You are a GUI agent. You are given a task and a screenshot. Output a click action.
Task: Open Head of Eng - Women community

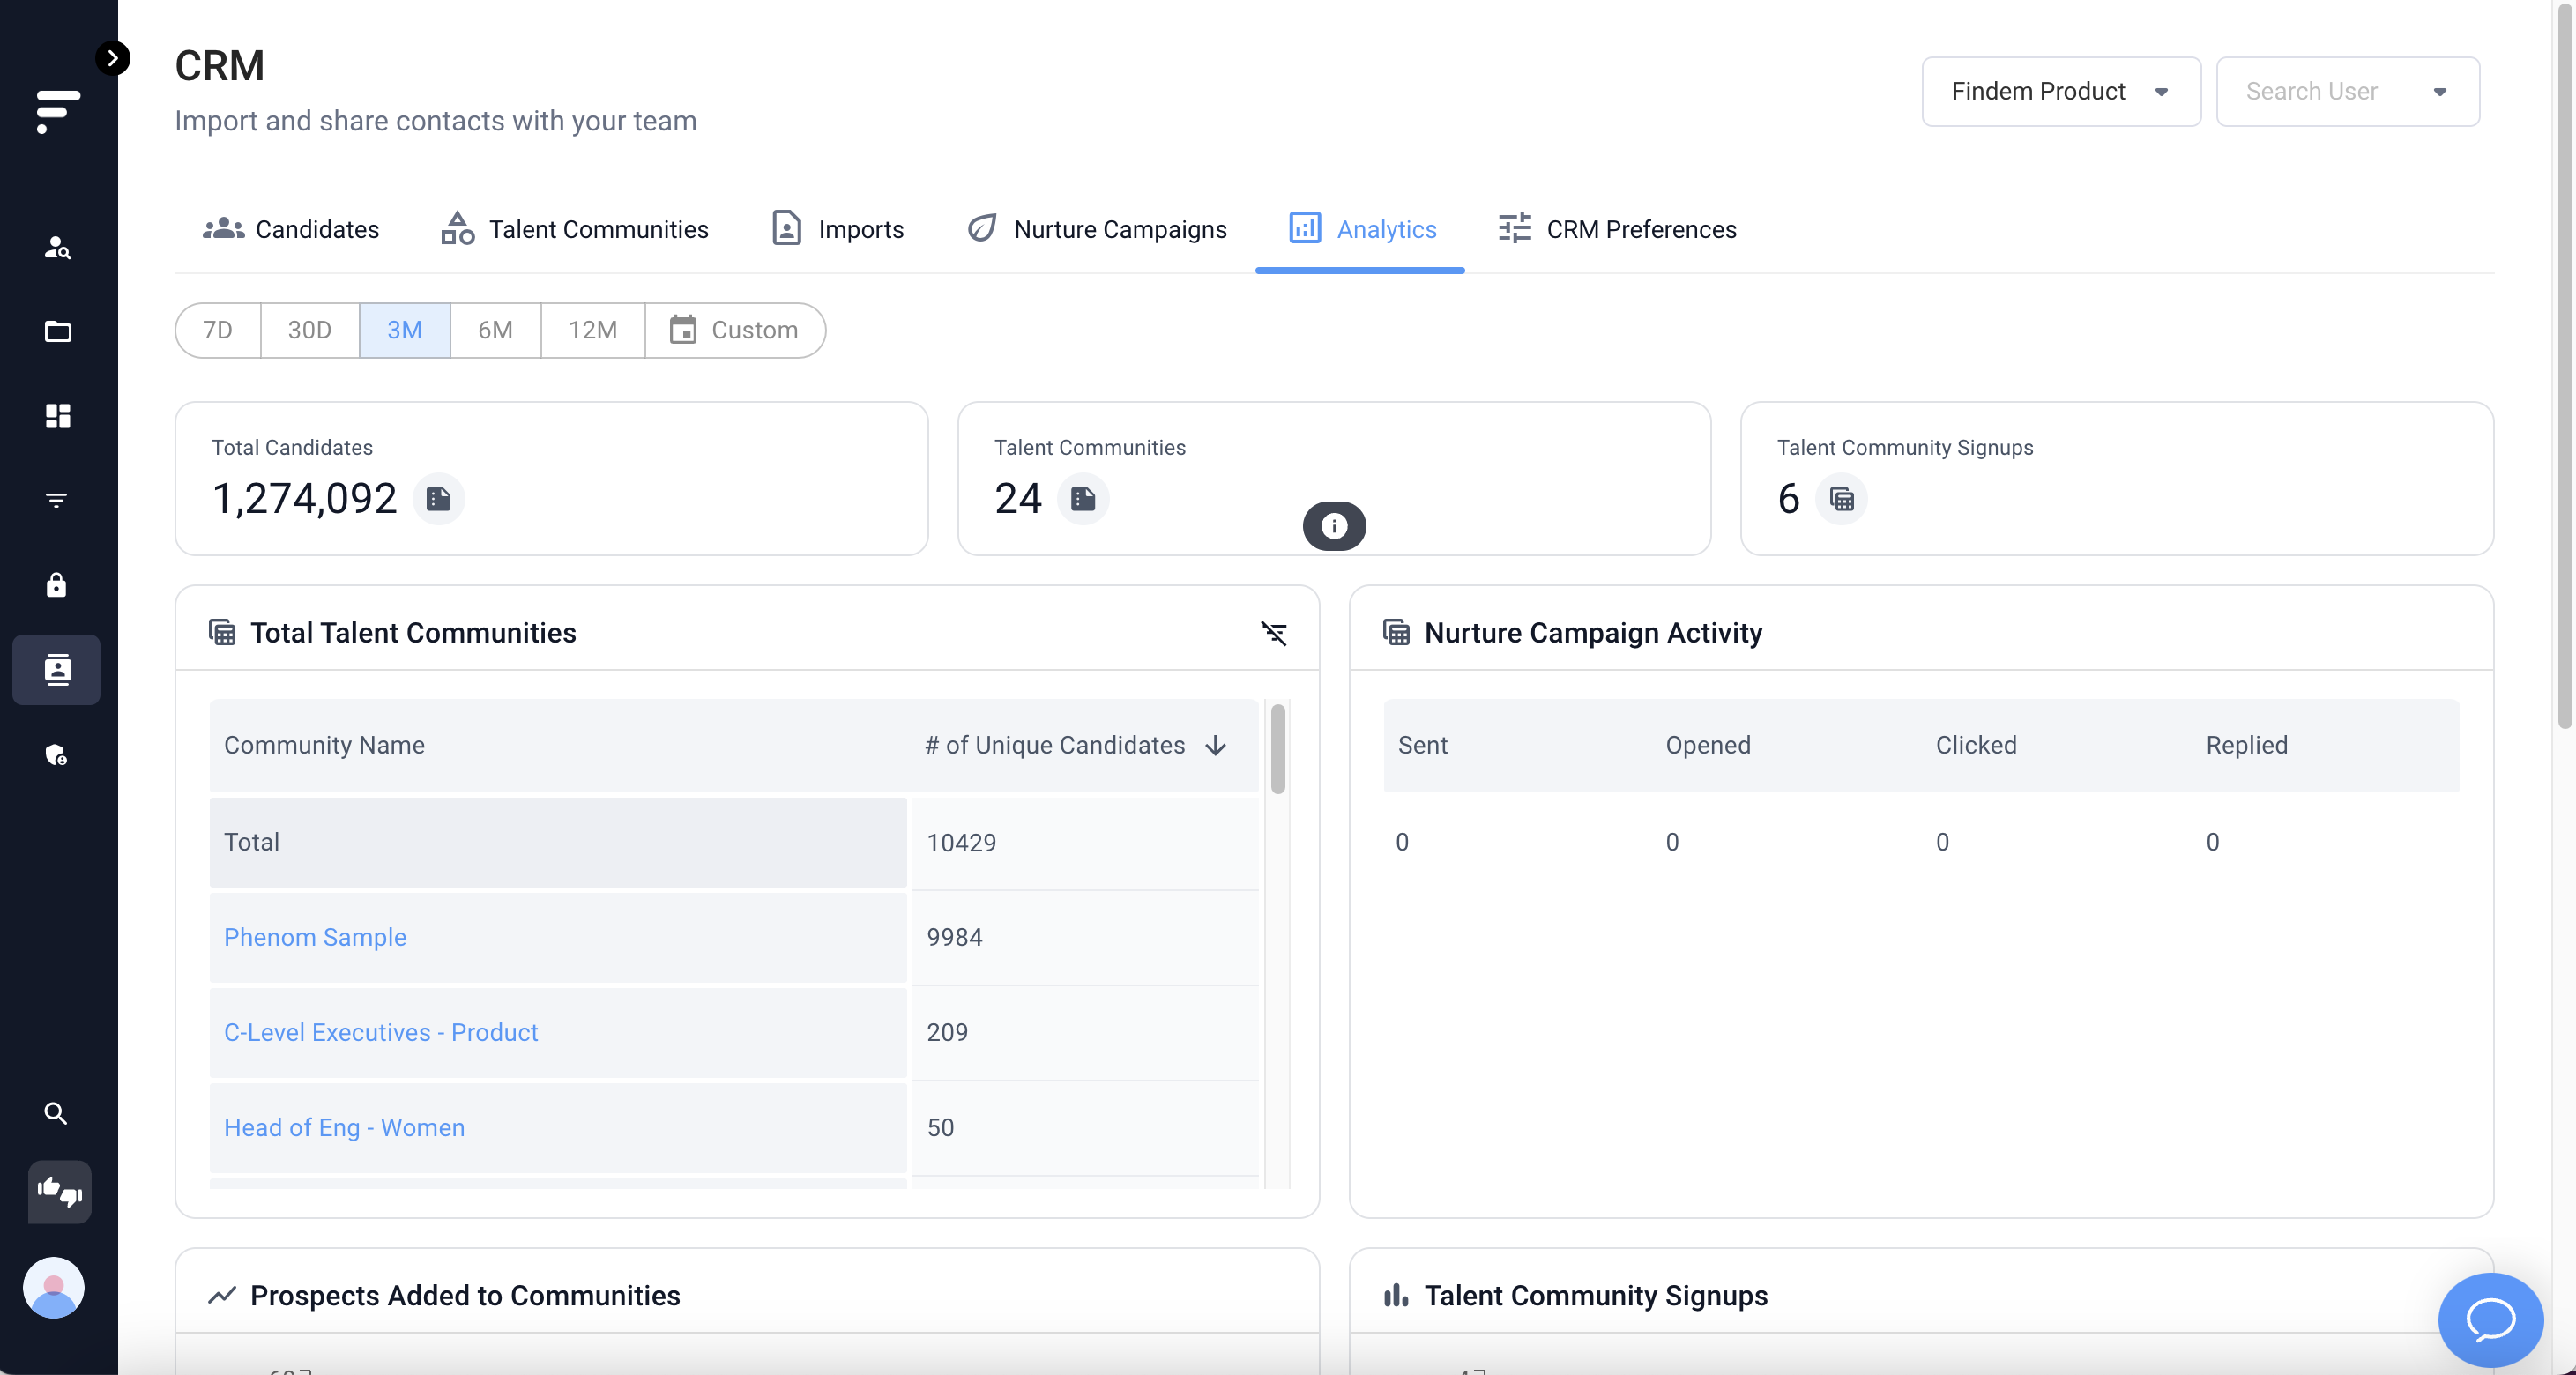[x=344, y=1127]
